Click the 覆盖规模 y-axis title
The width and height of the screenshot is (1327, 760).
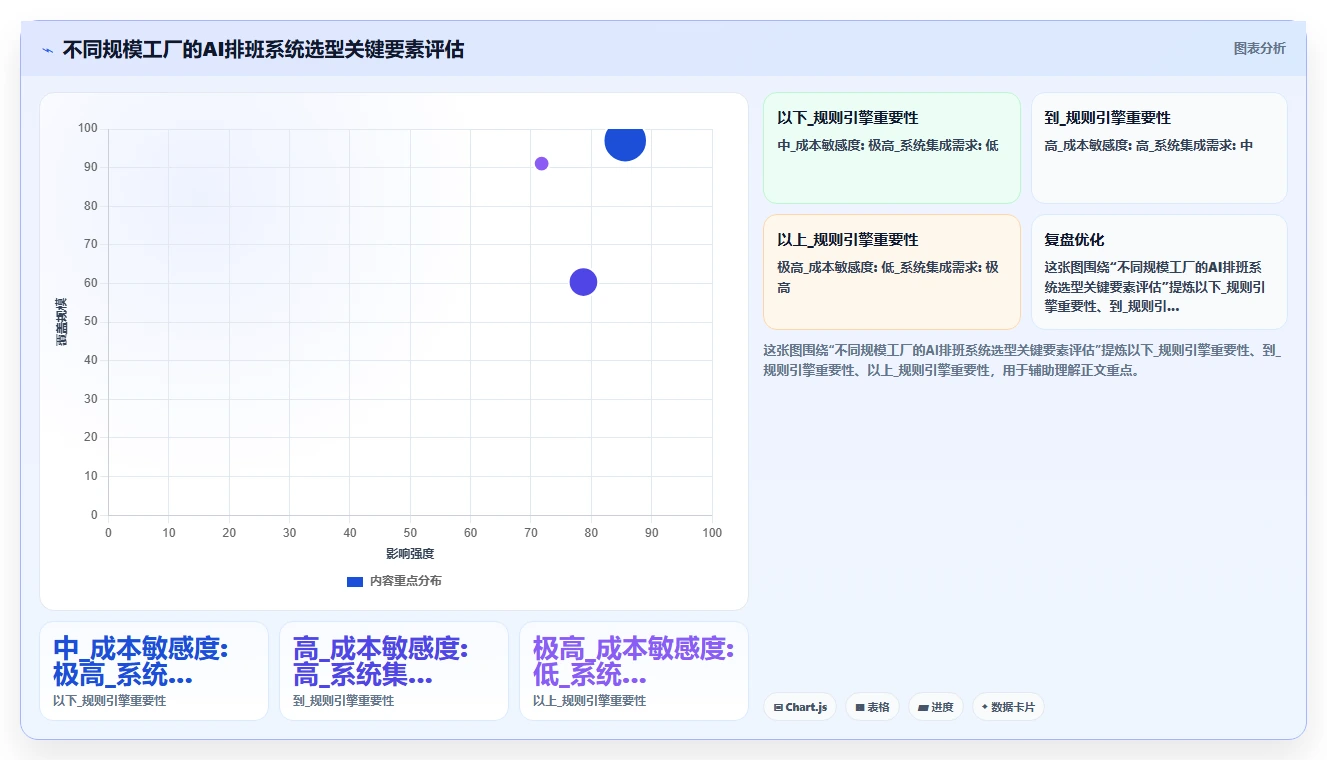pyautogui.click(x=61, y=322)
